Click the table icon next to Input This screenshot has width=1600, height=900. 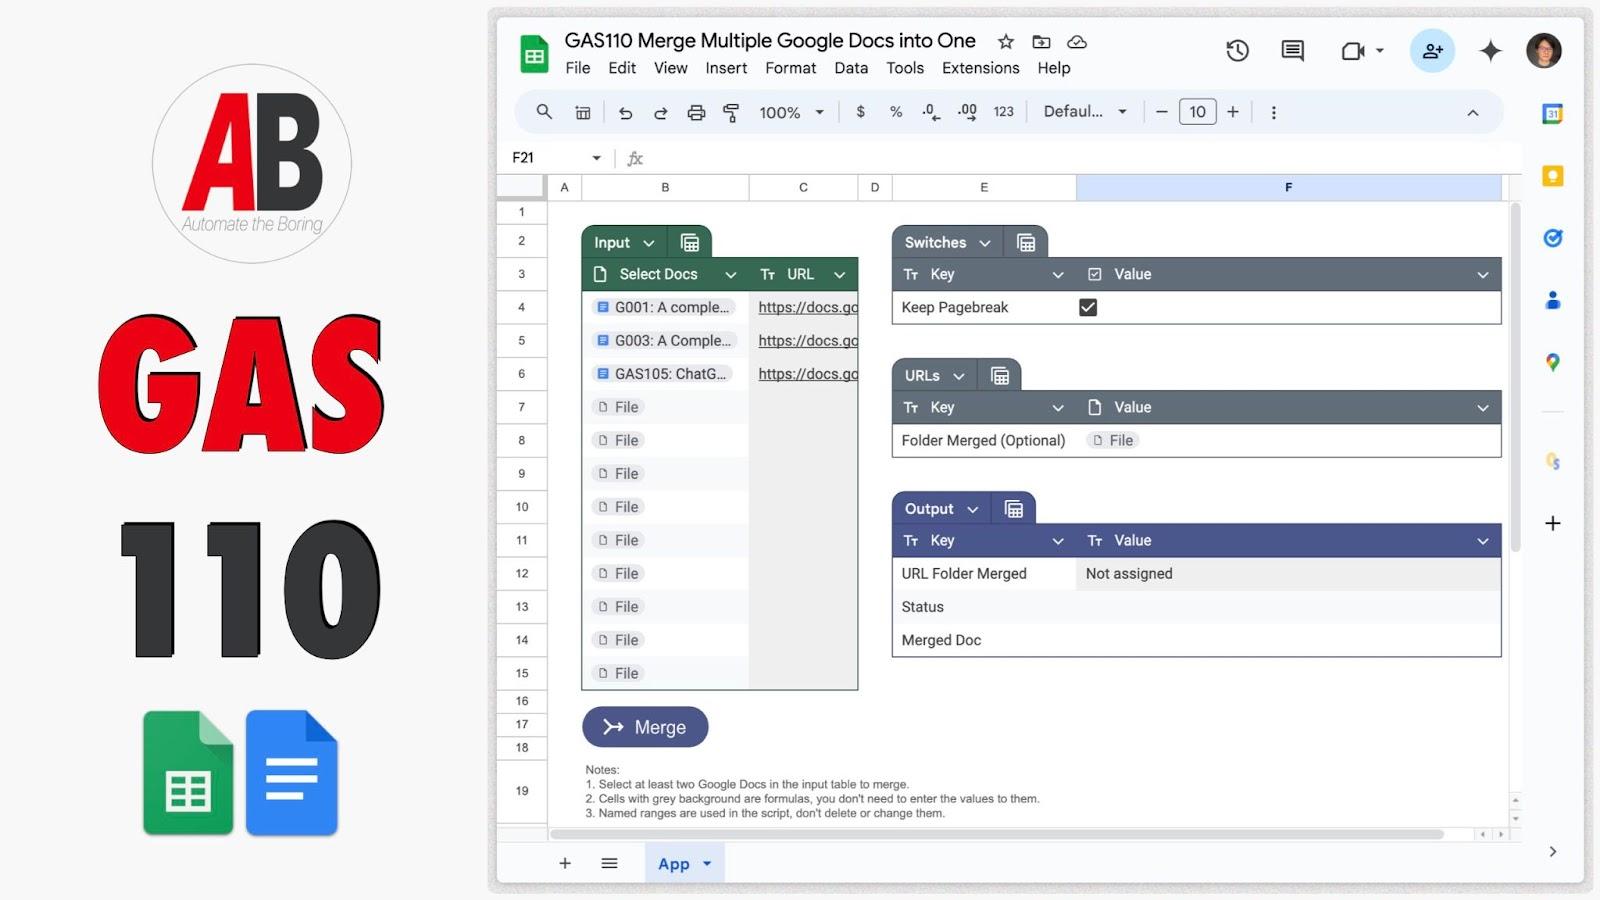pos(689,242)
